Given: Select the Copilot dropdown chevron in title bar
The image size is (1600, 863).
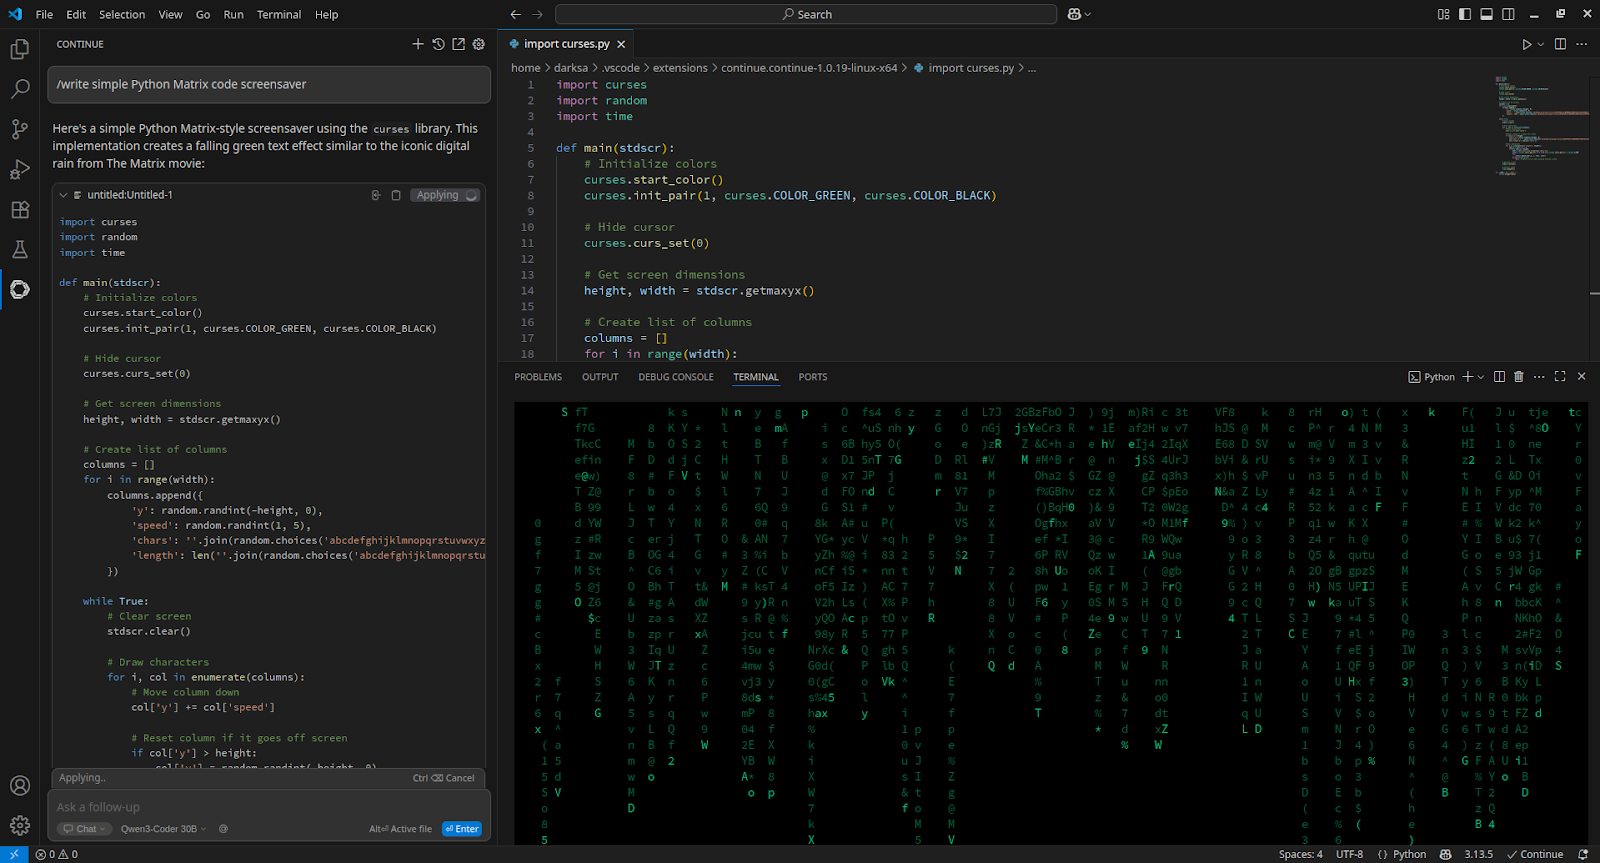Looking at the screenshot, I should click(x=1088, y=14).
